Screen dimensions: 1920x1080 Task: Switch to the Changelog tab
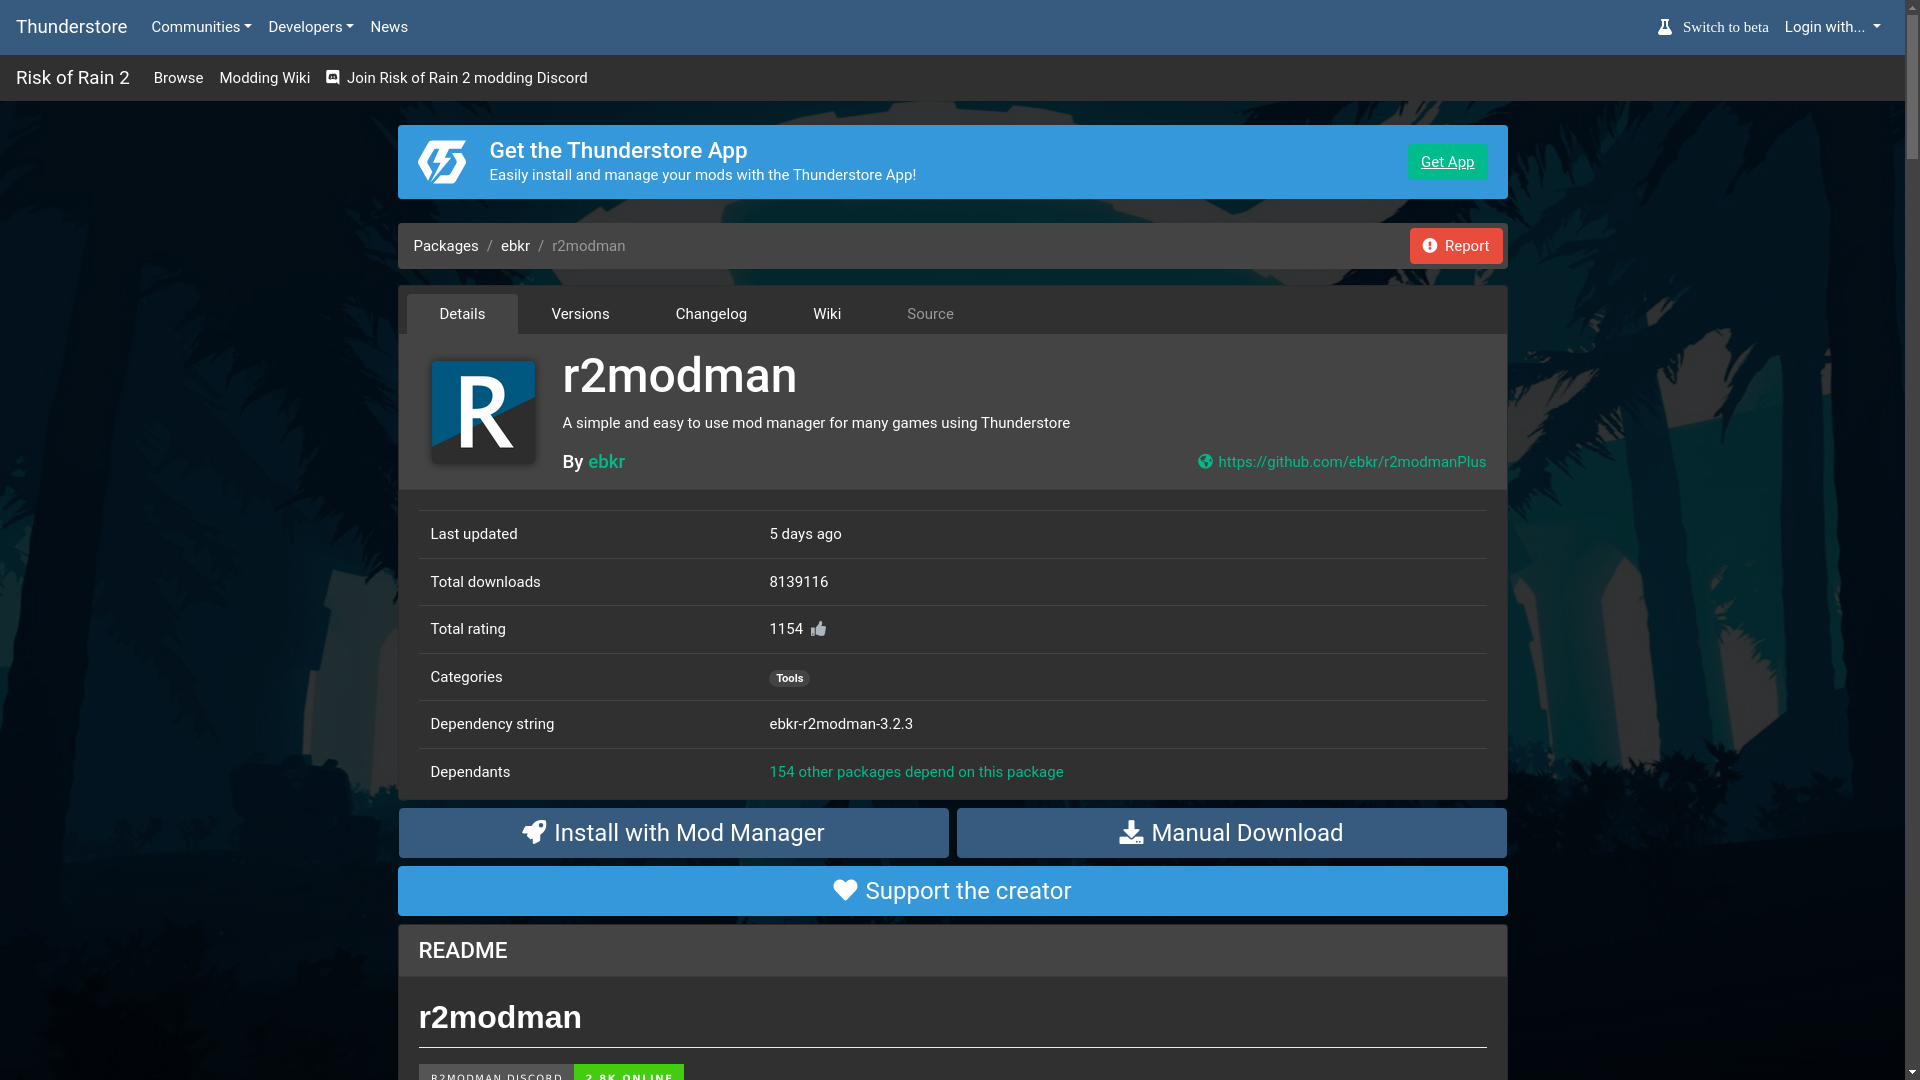pos(711,314)
